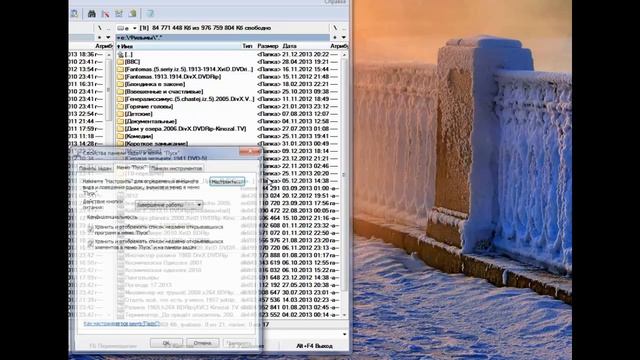Click the file list vertical scrollbar in Total Commander
Screen dimensions: 640x360
tap(344, 184)
